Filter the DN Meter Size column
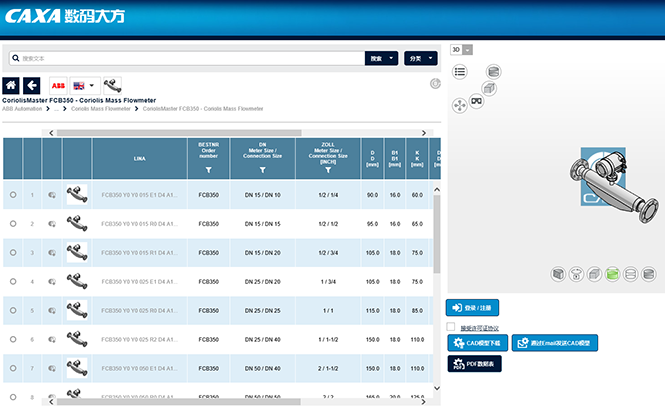This screenshot has width=665, height=412. coord(263,170)
